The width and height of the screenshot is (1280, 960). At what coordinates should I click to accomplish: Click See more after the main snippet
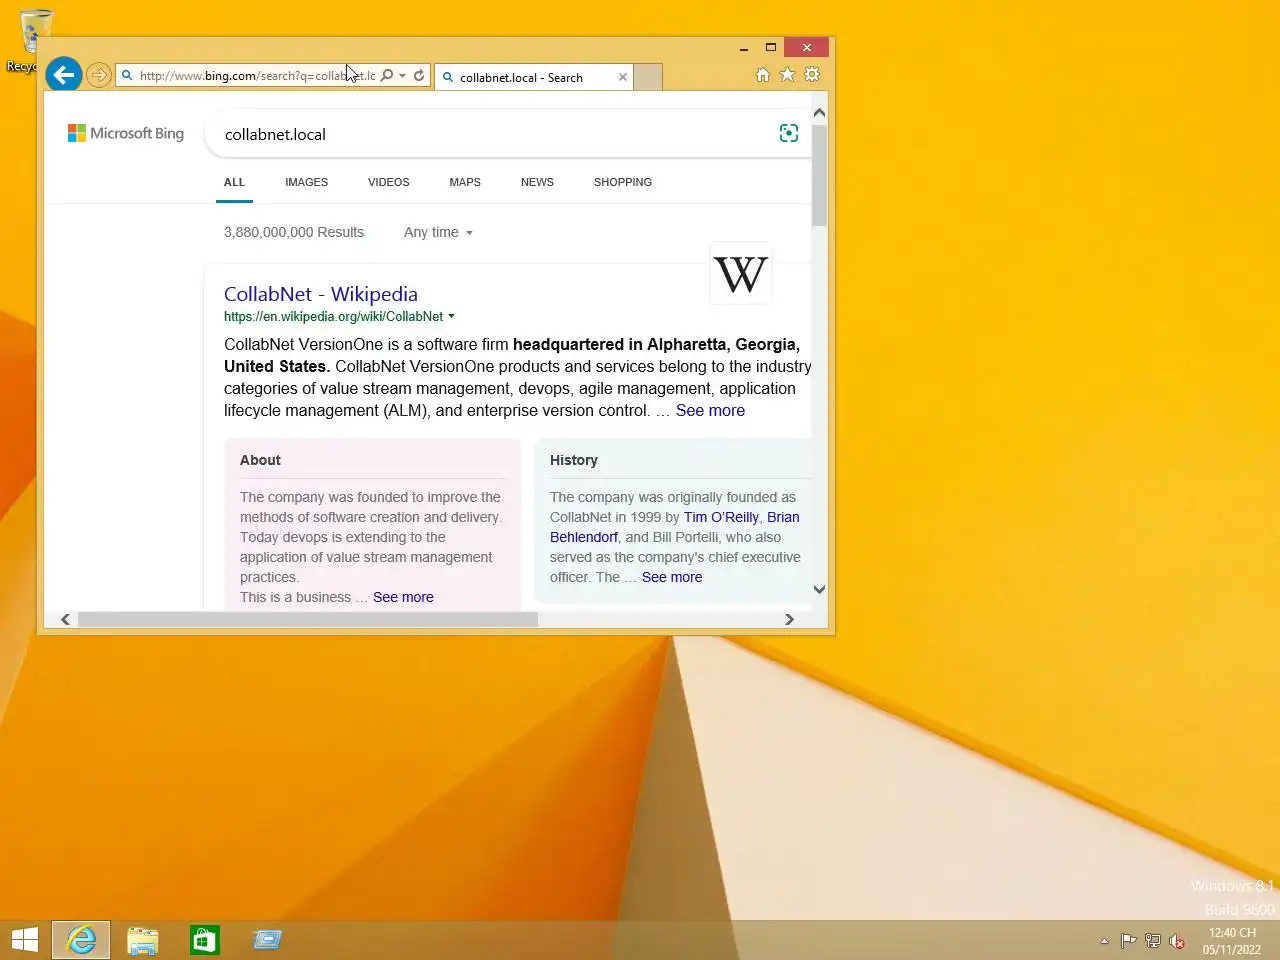coord(710,410)
